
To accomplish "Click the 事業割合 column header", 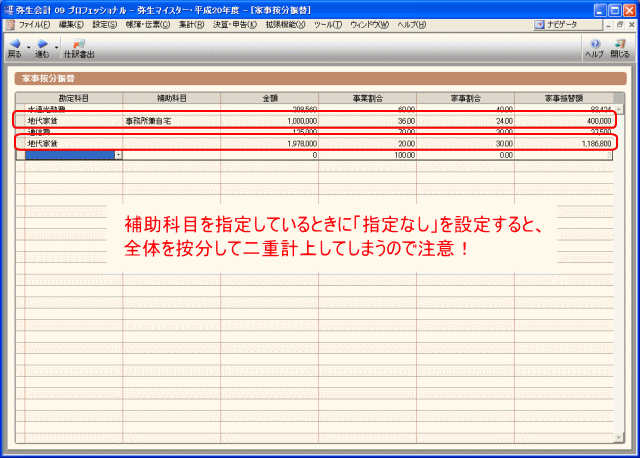I will [x=367, y=98].
